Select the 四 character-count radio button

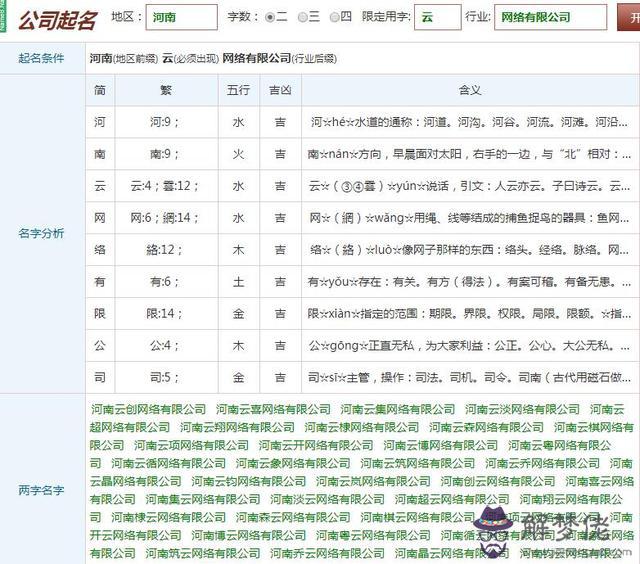335,17
